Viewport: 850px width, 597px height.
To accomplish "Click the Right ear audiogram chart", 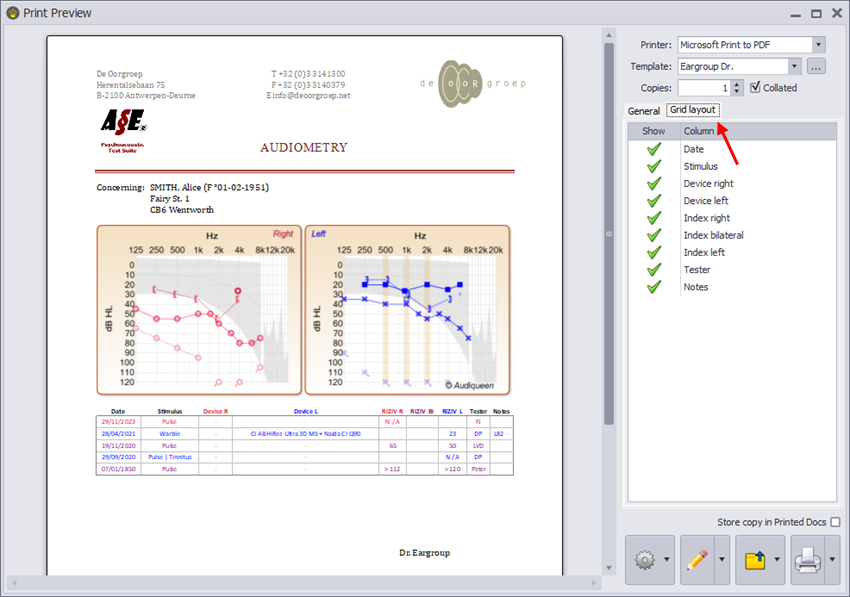I will coord(199,310).
